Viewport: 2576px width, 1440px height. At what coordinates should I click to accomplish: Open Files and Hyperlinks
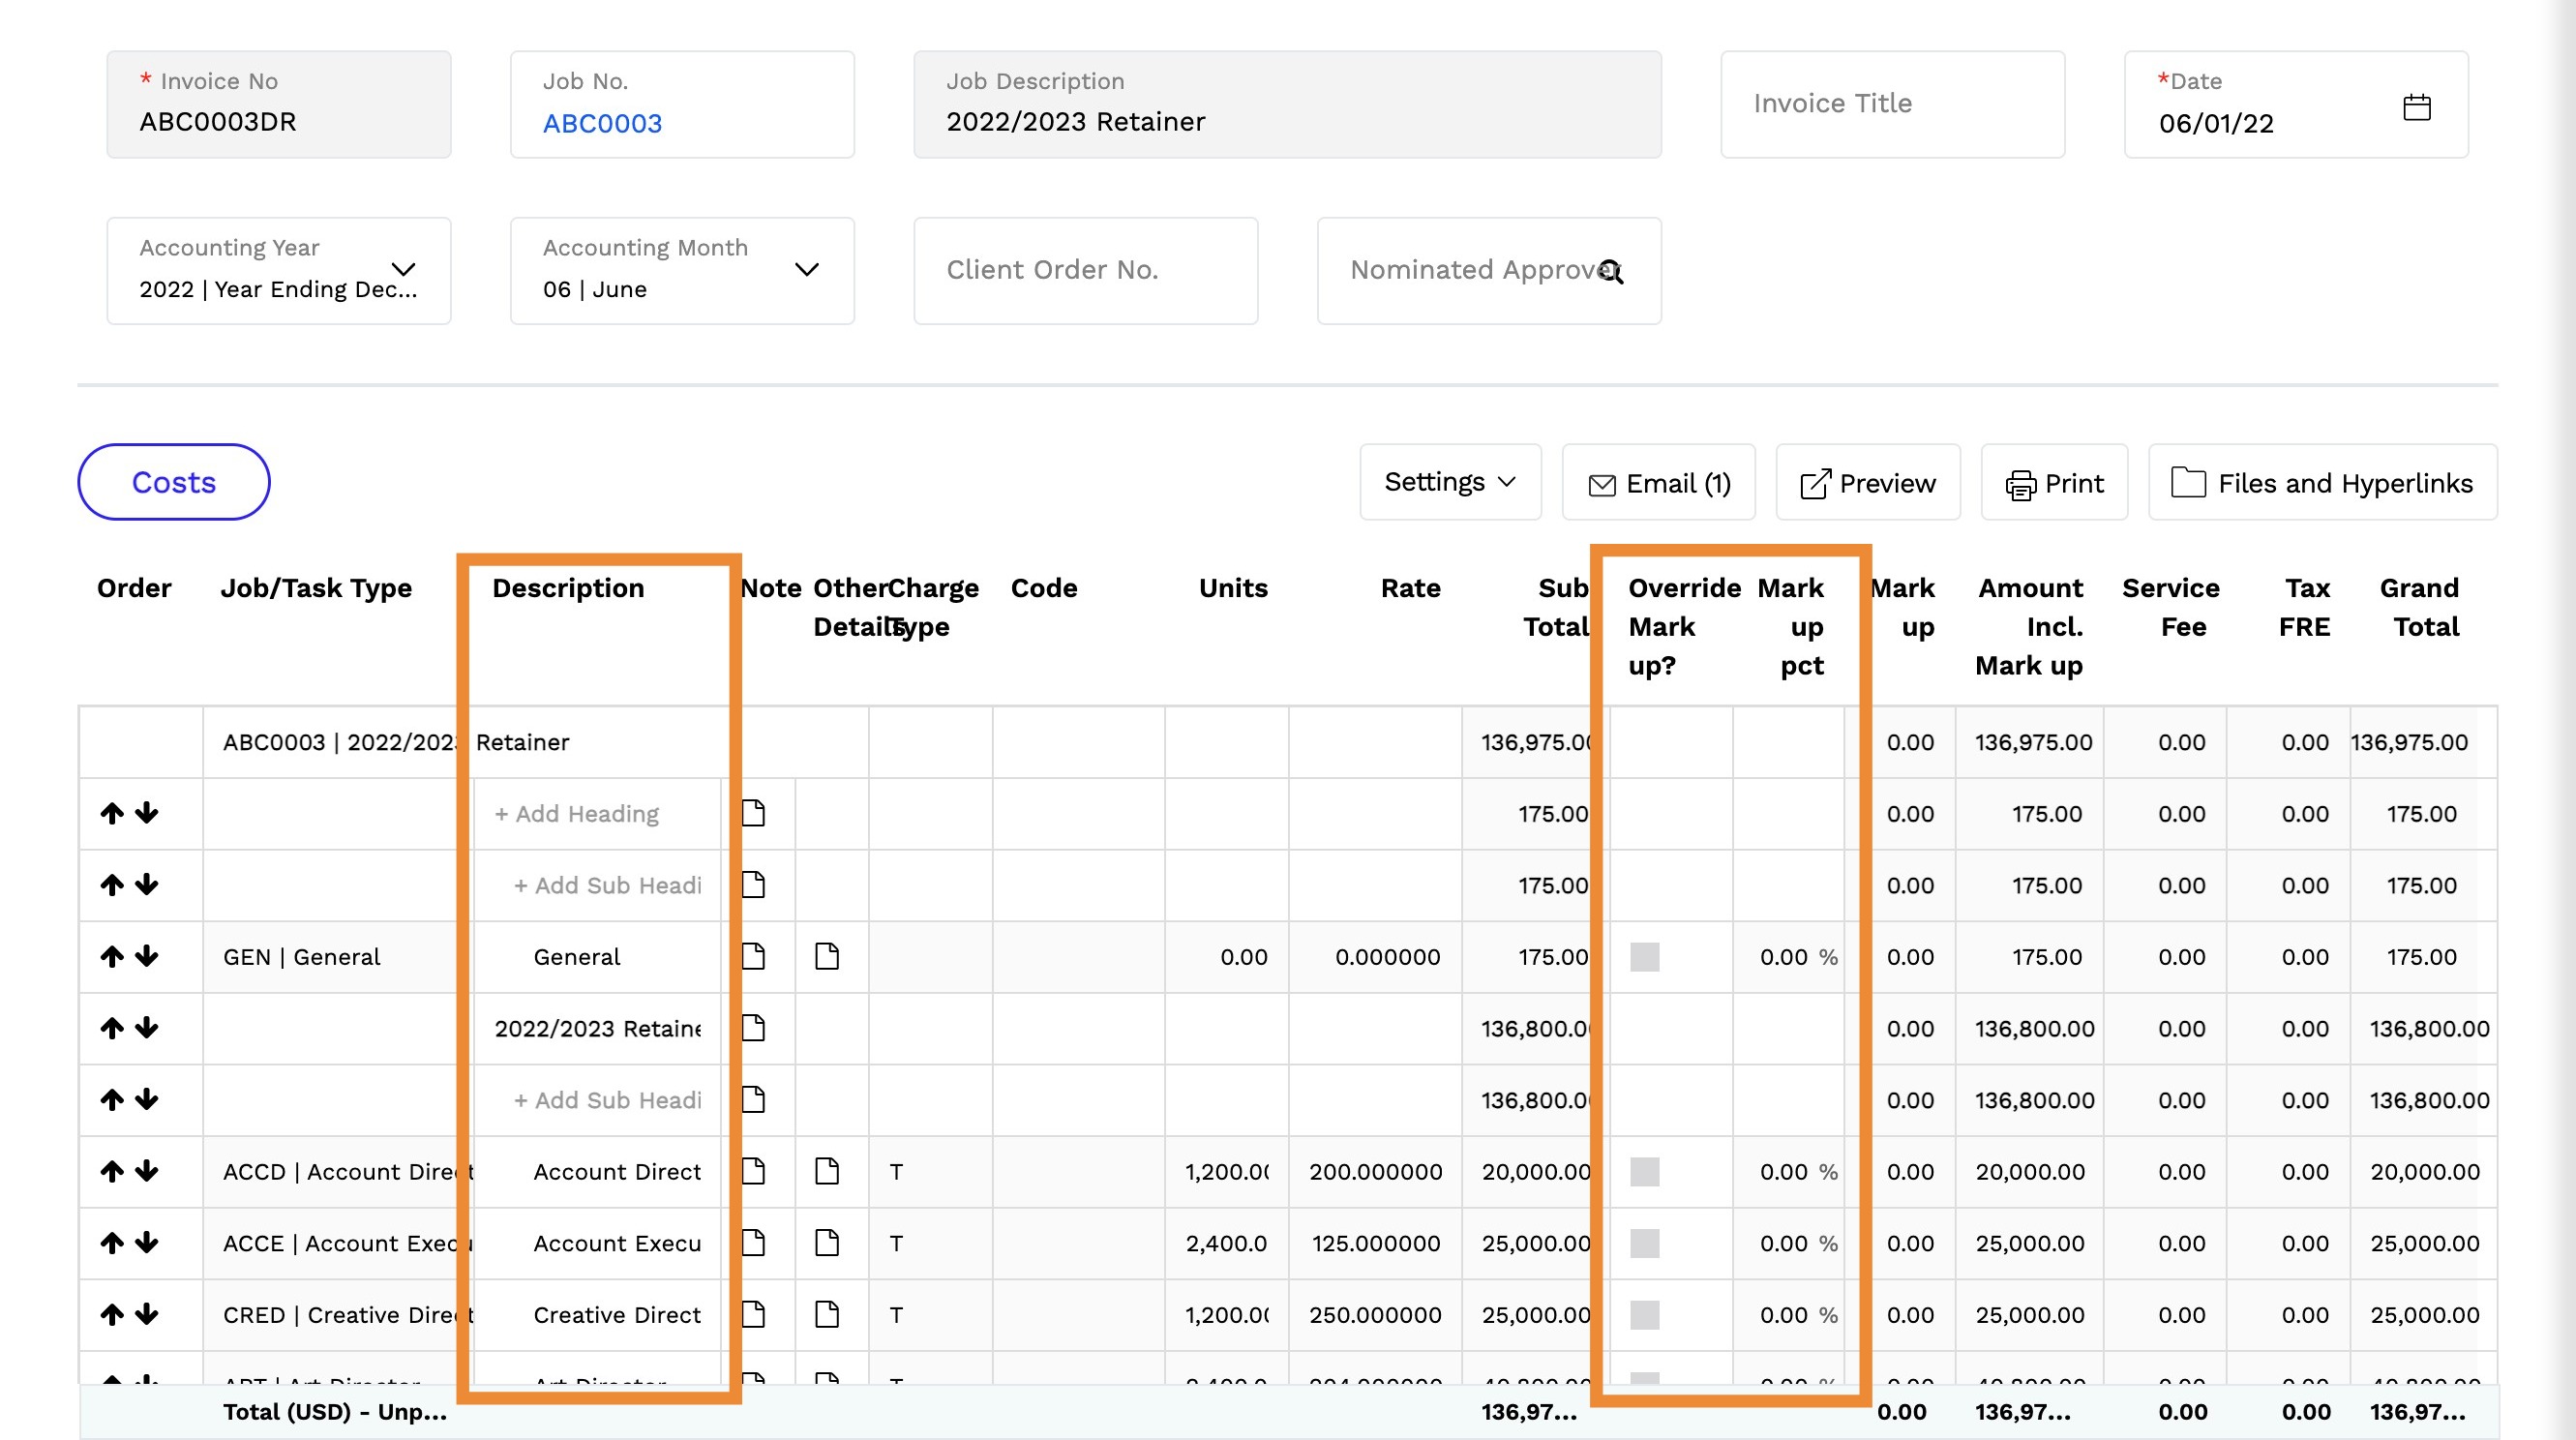point(2322,483)
